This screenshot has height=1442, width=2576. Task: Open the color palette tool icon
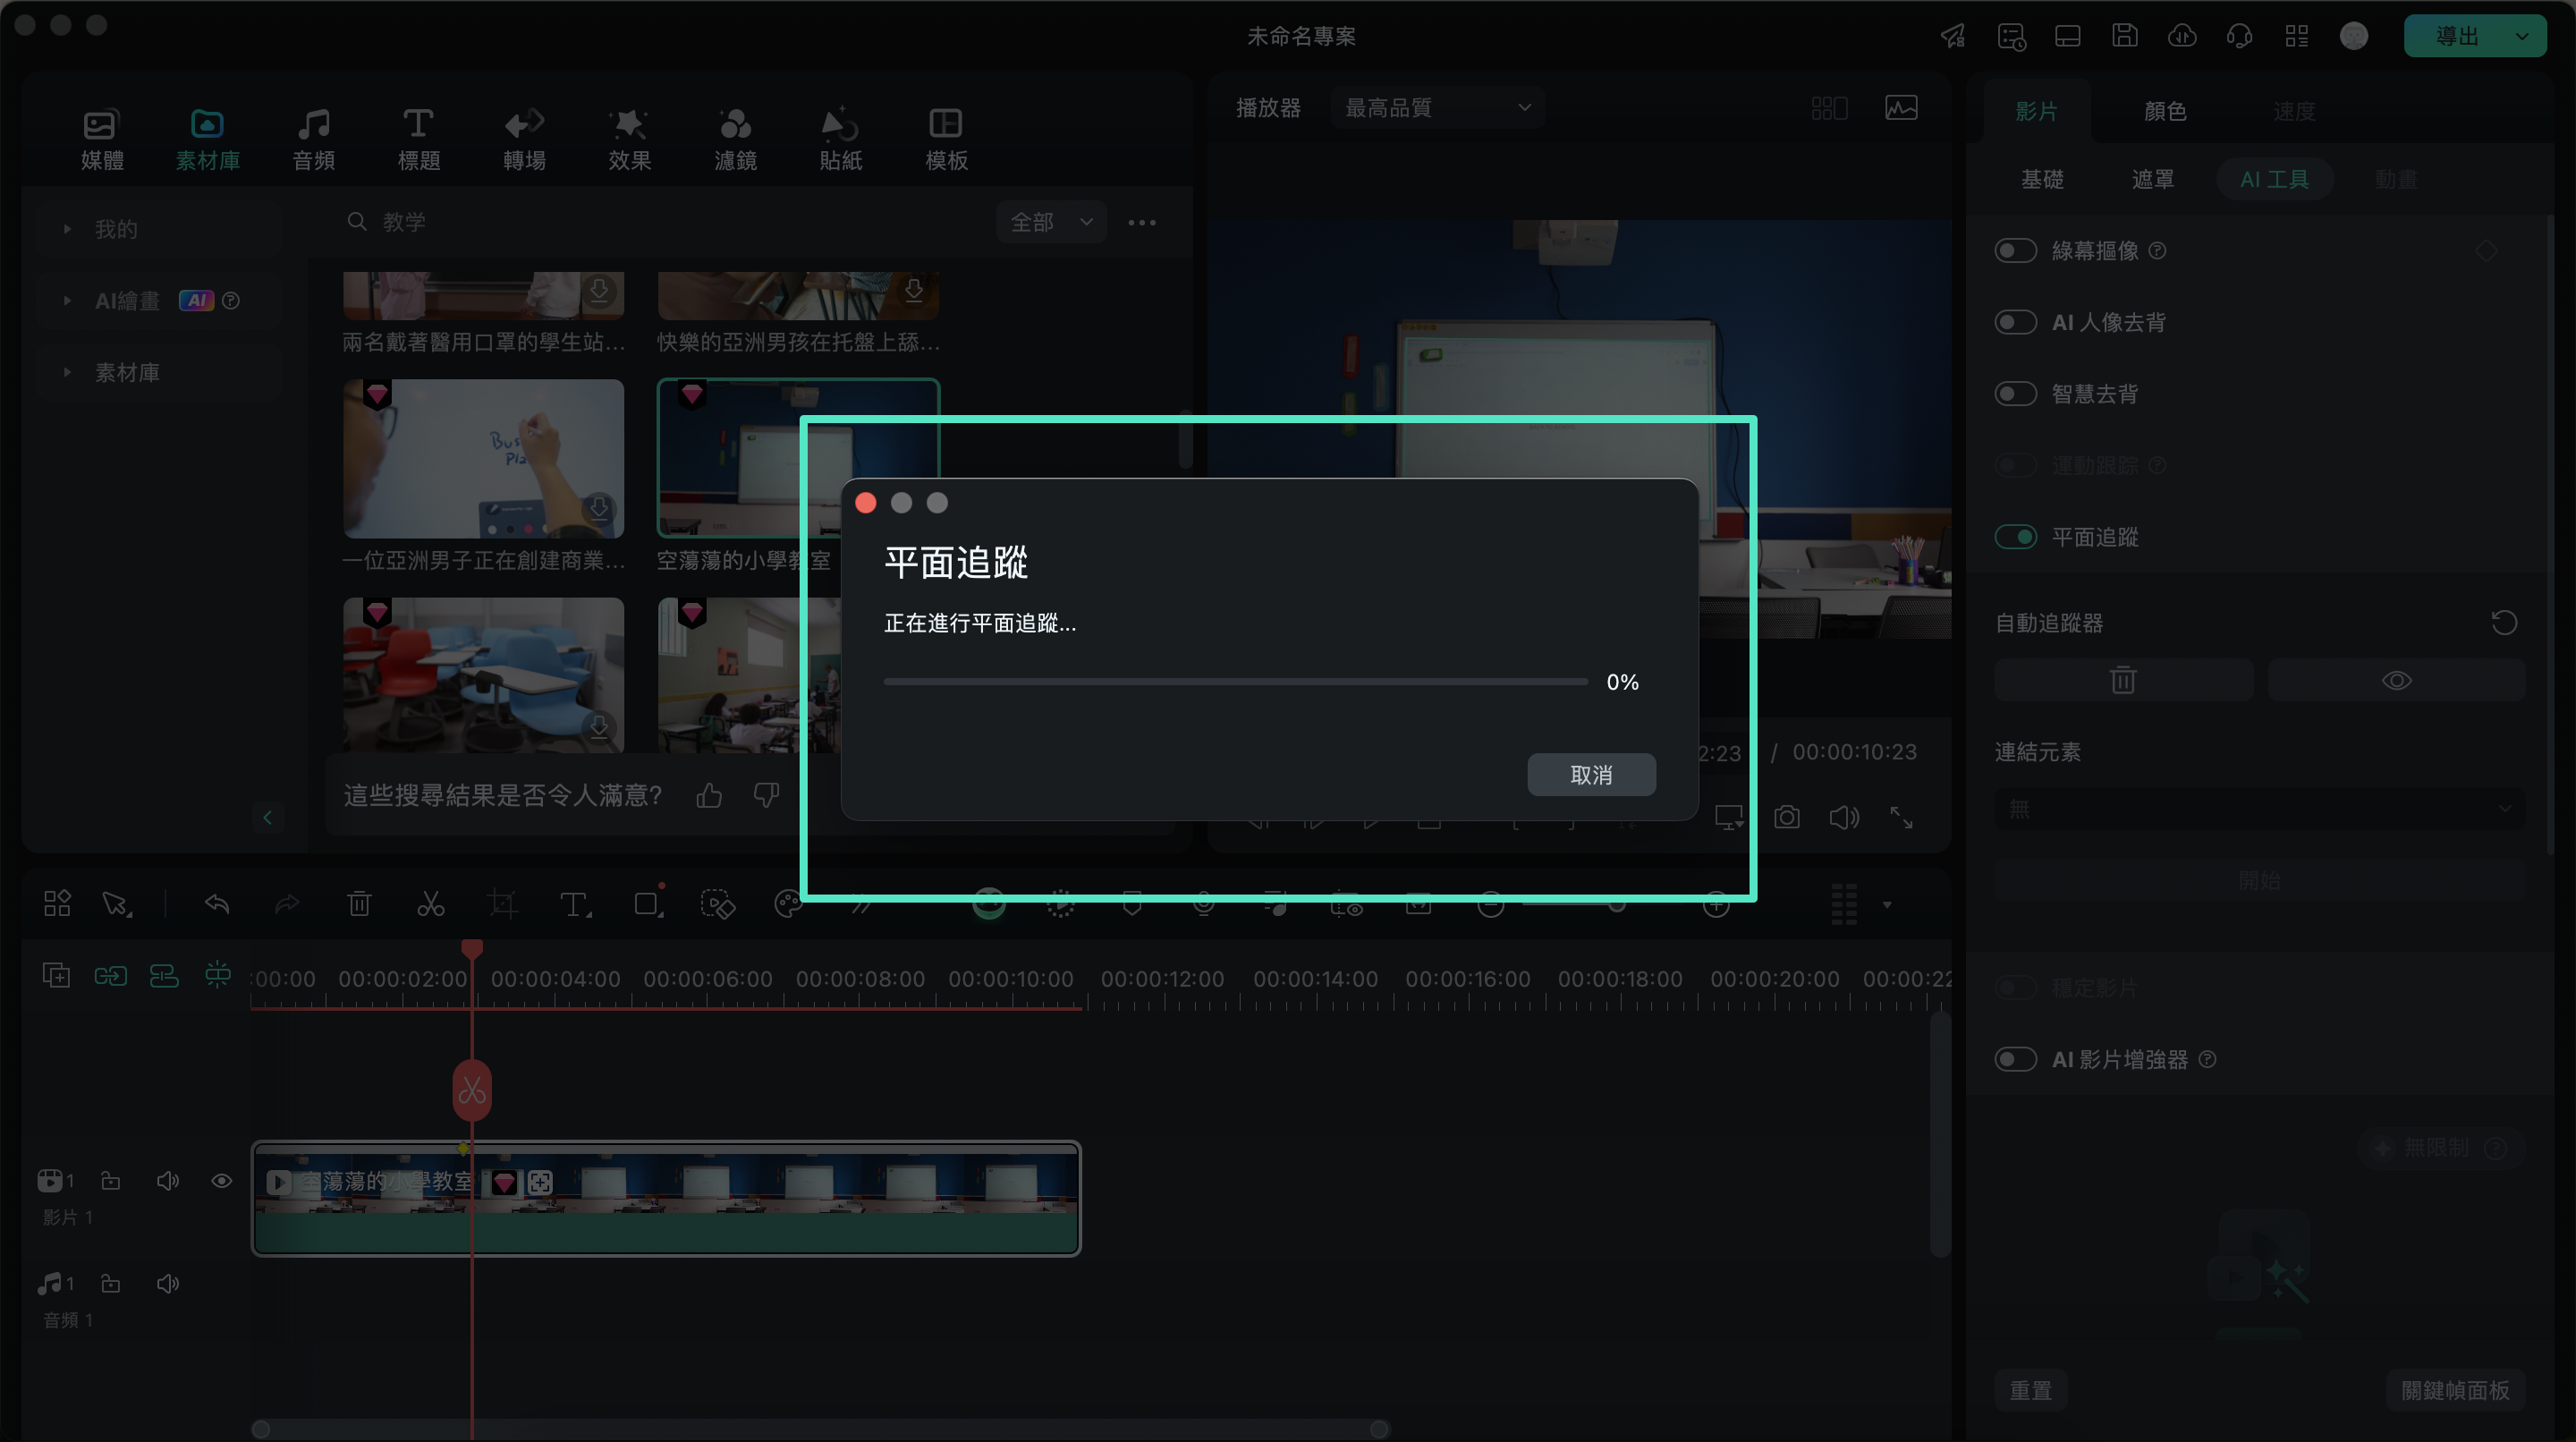[788, 904]
